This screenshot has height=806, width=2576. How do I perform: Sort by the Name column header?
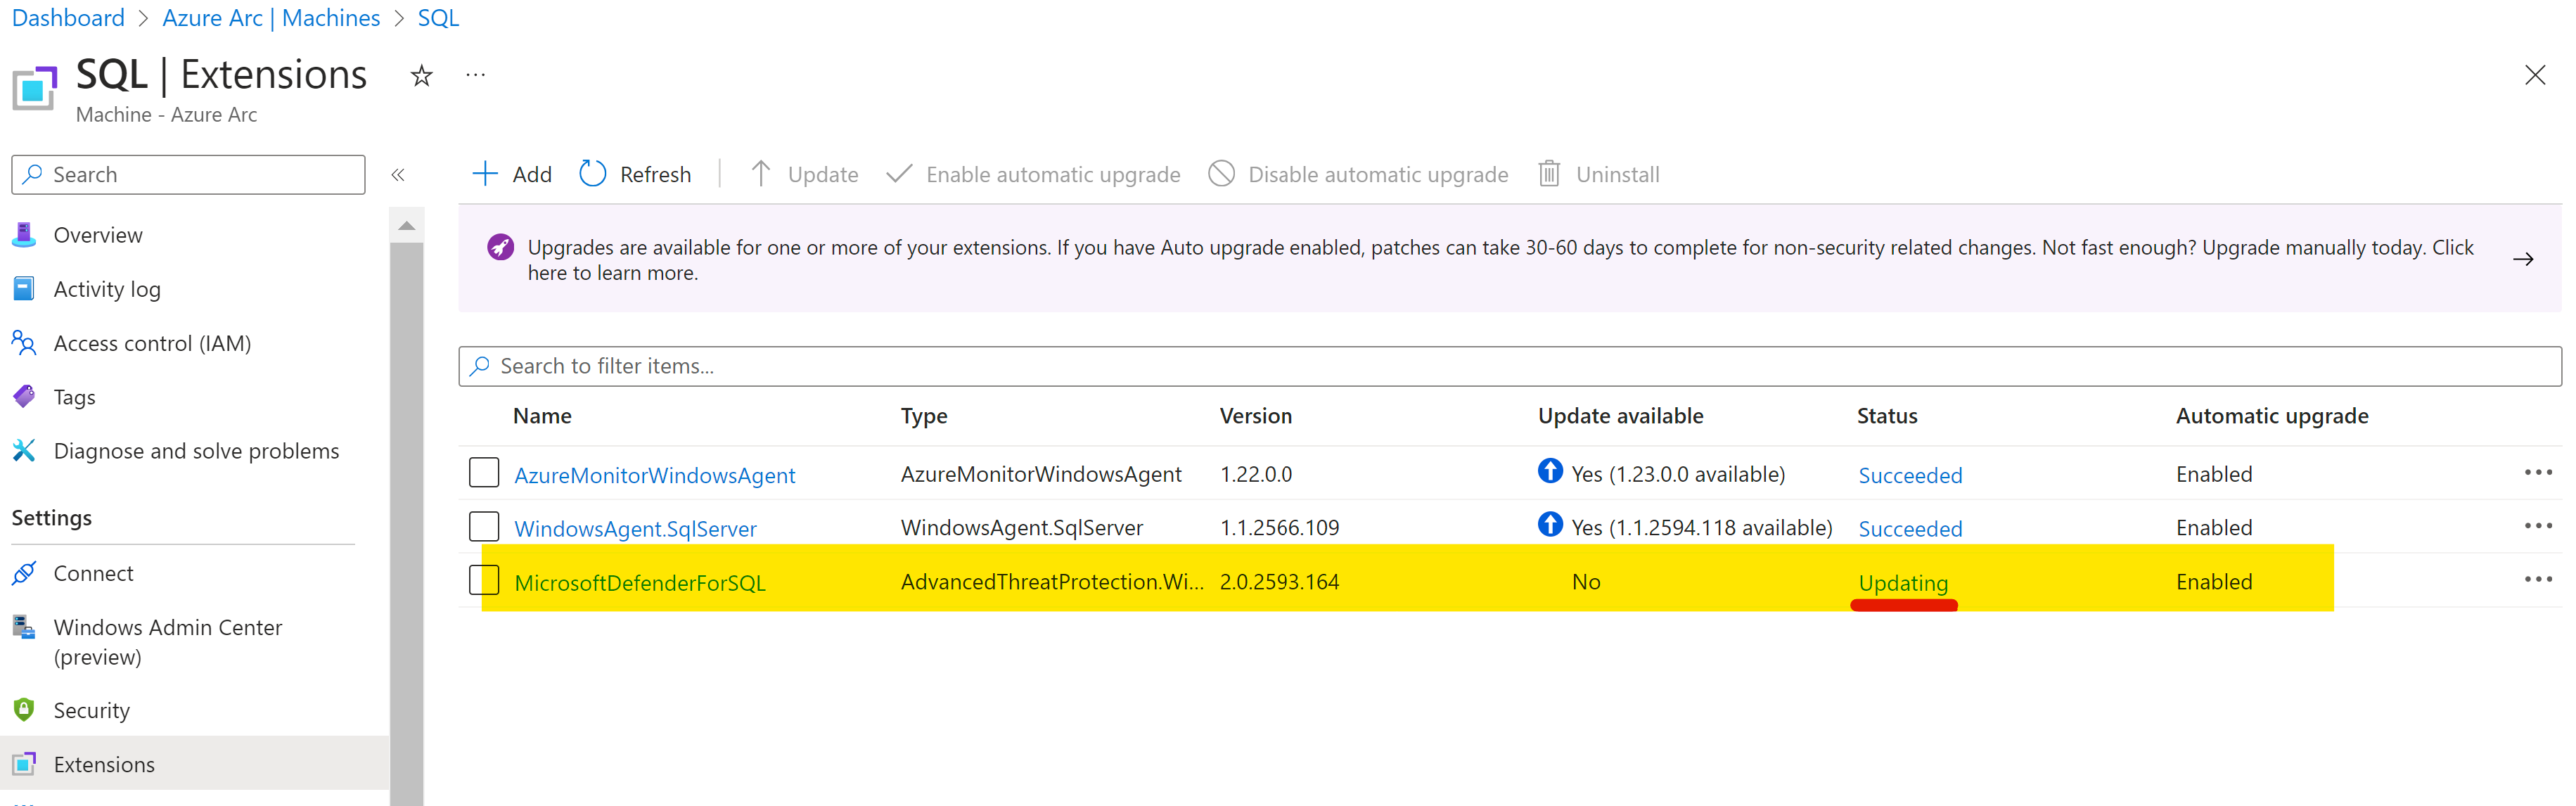click(542, 416)
